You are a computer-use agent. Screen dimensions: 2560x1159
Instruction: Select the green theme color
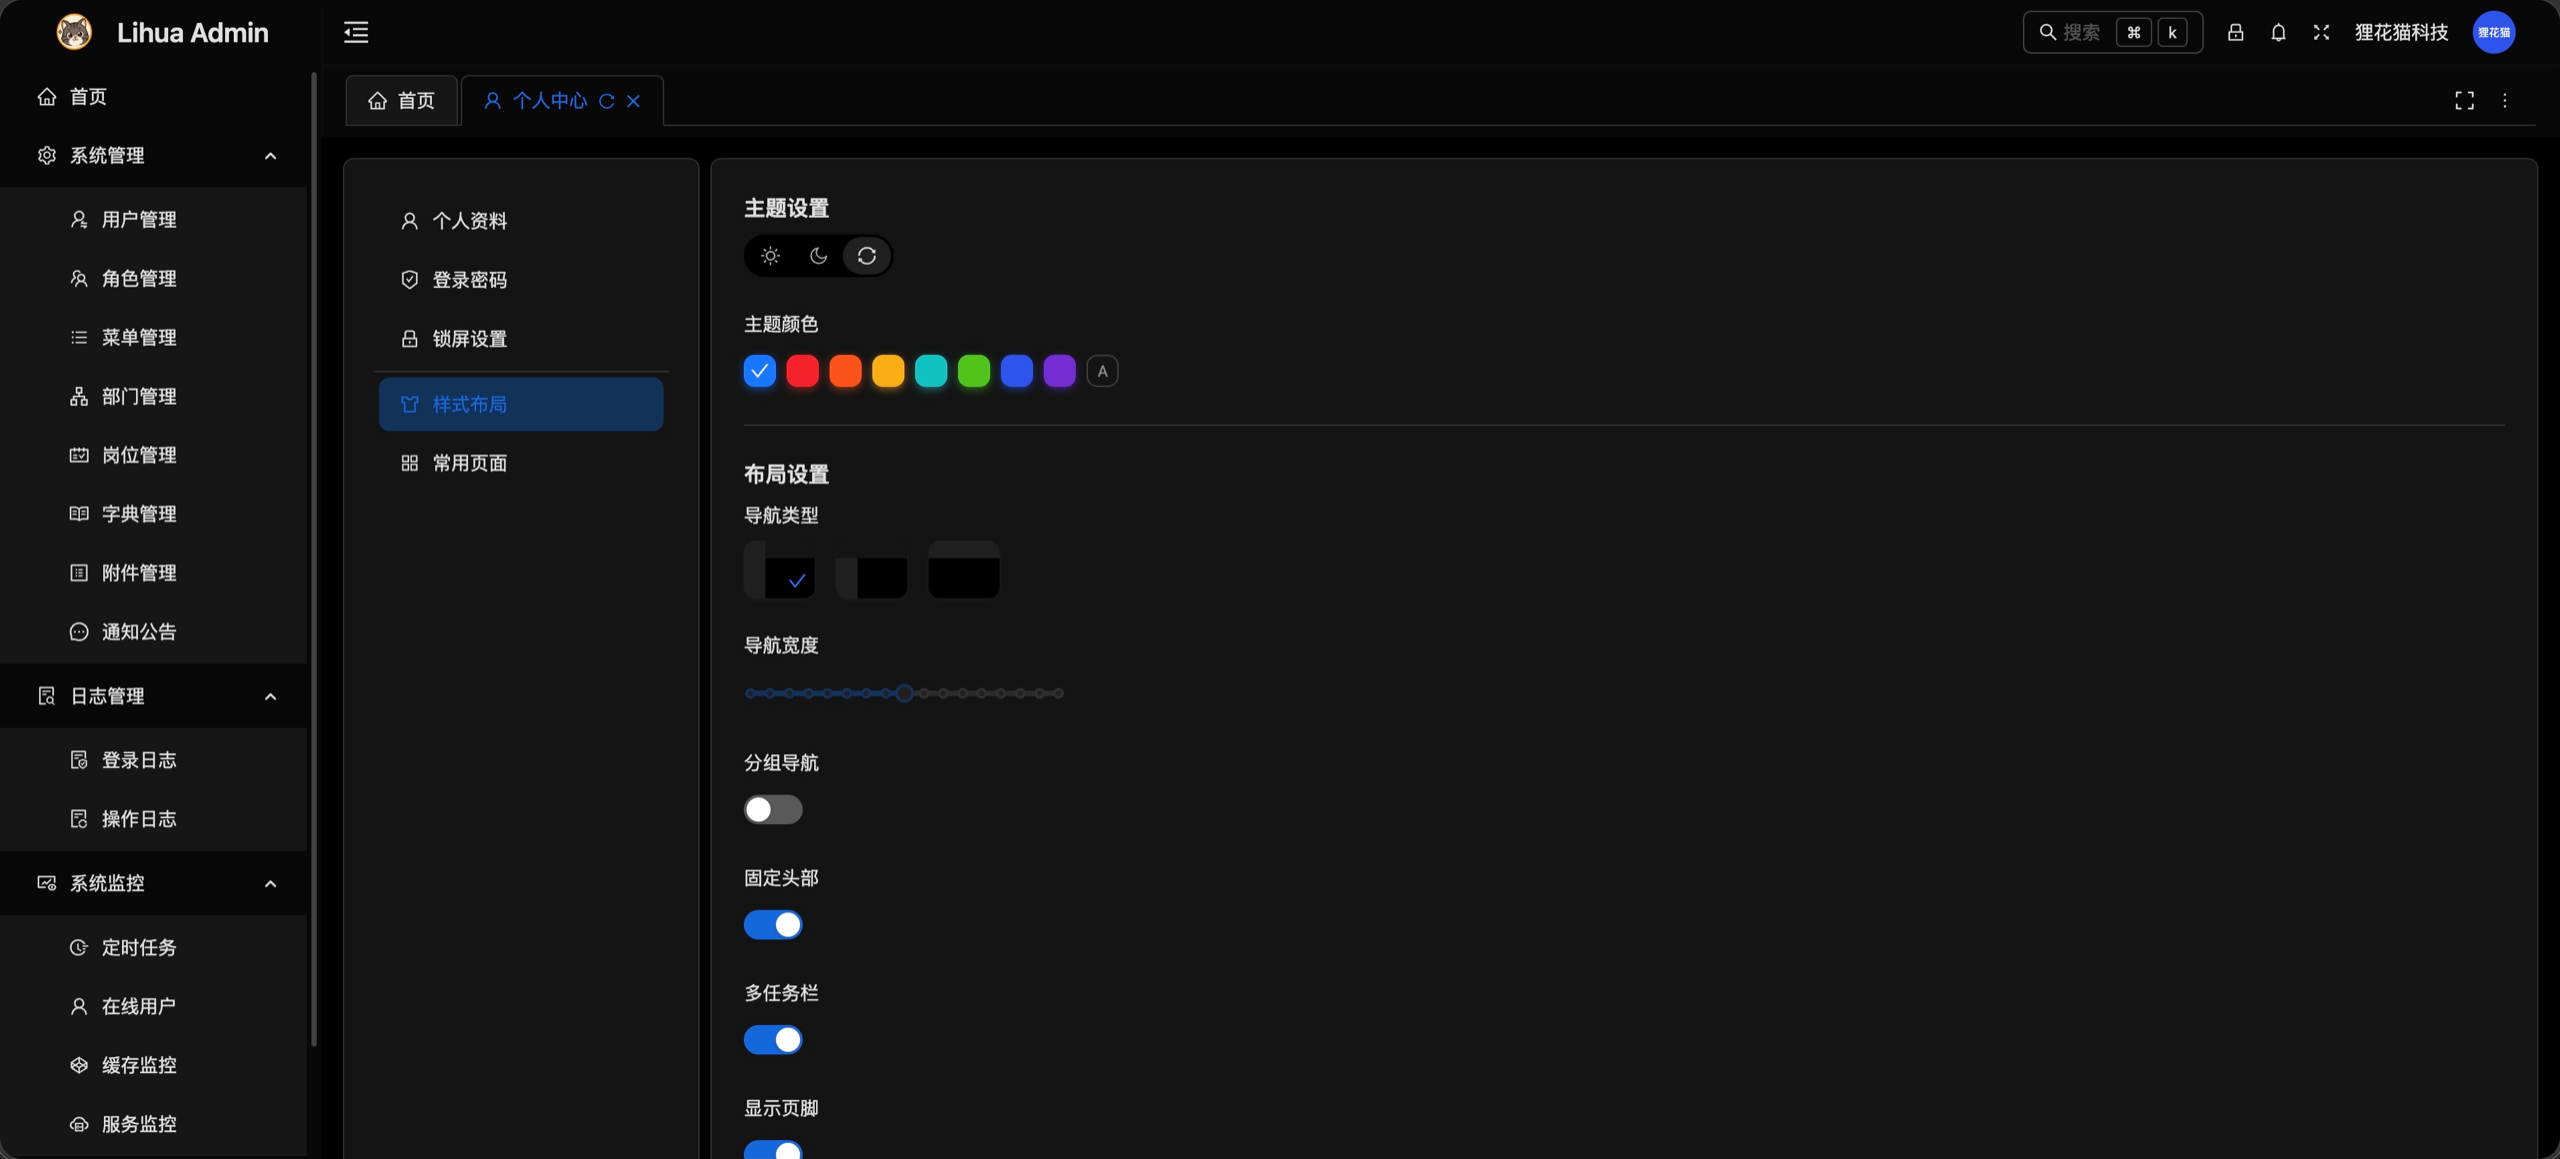974,371
